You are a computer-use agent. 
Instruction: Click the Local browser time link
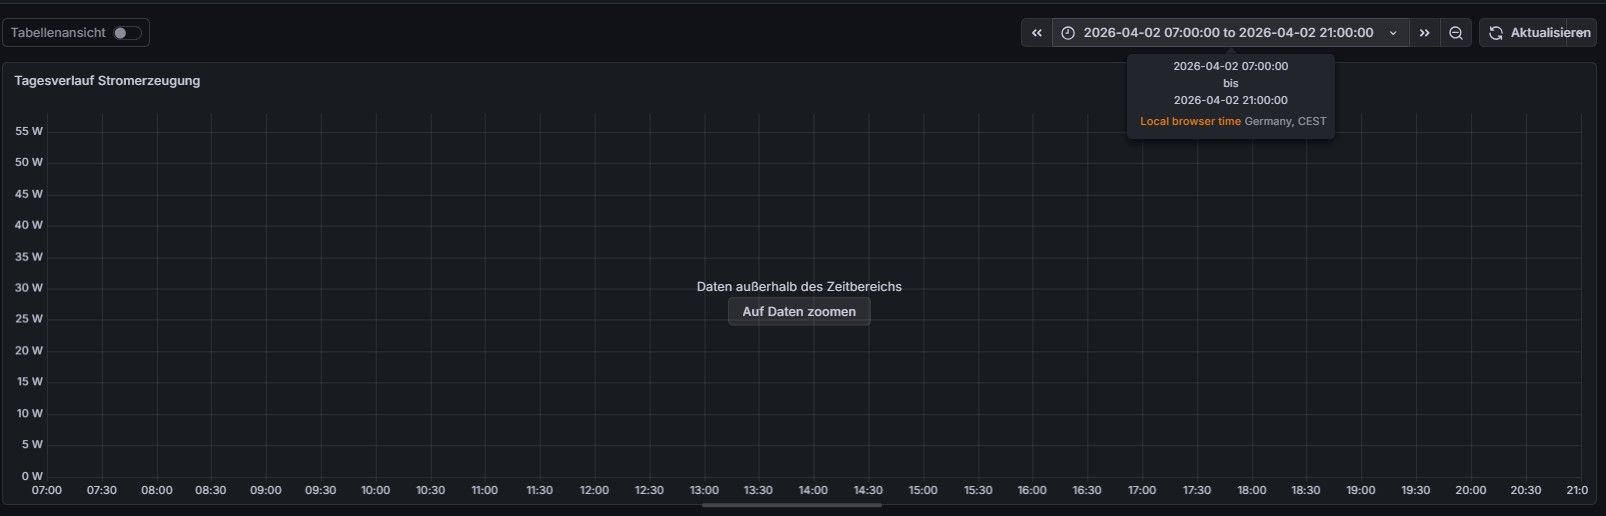pos(1190,121)
